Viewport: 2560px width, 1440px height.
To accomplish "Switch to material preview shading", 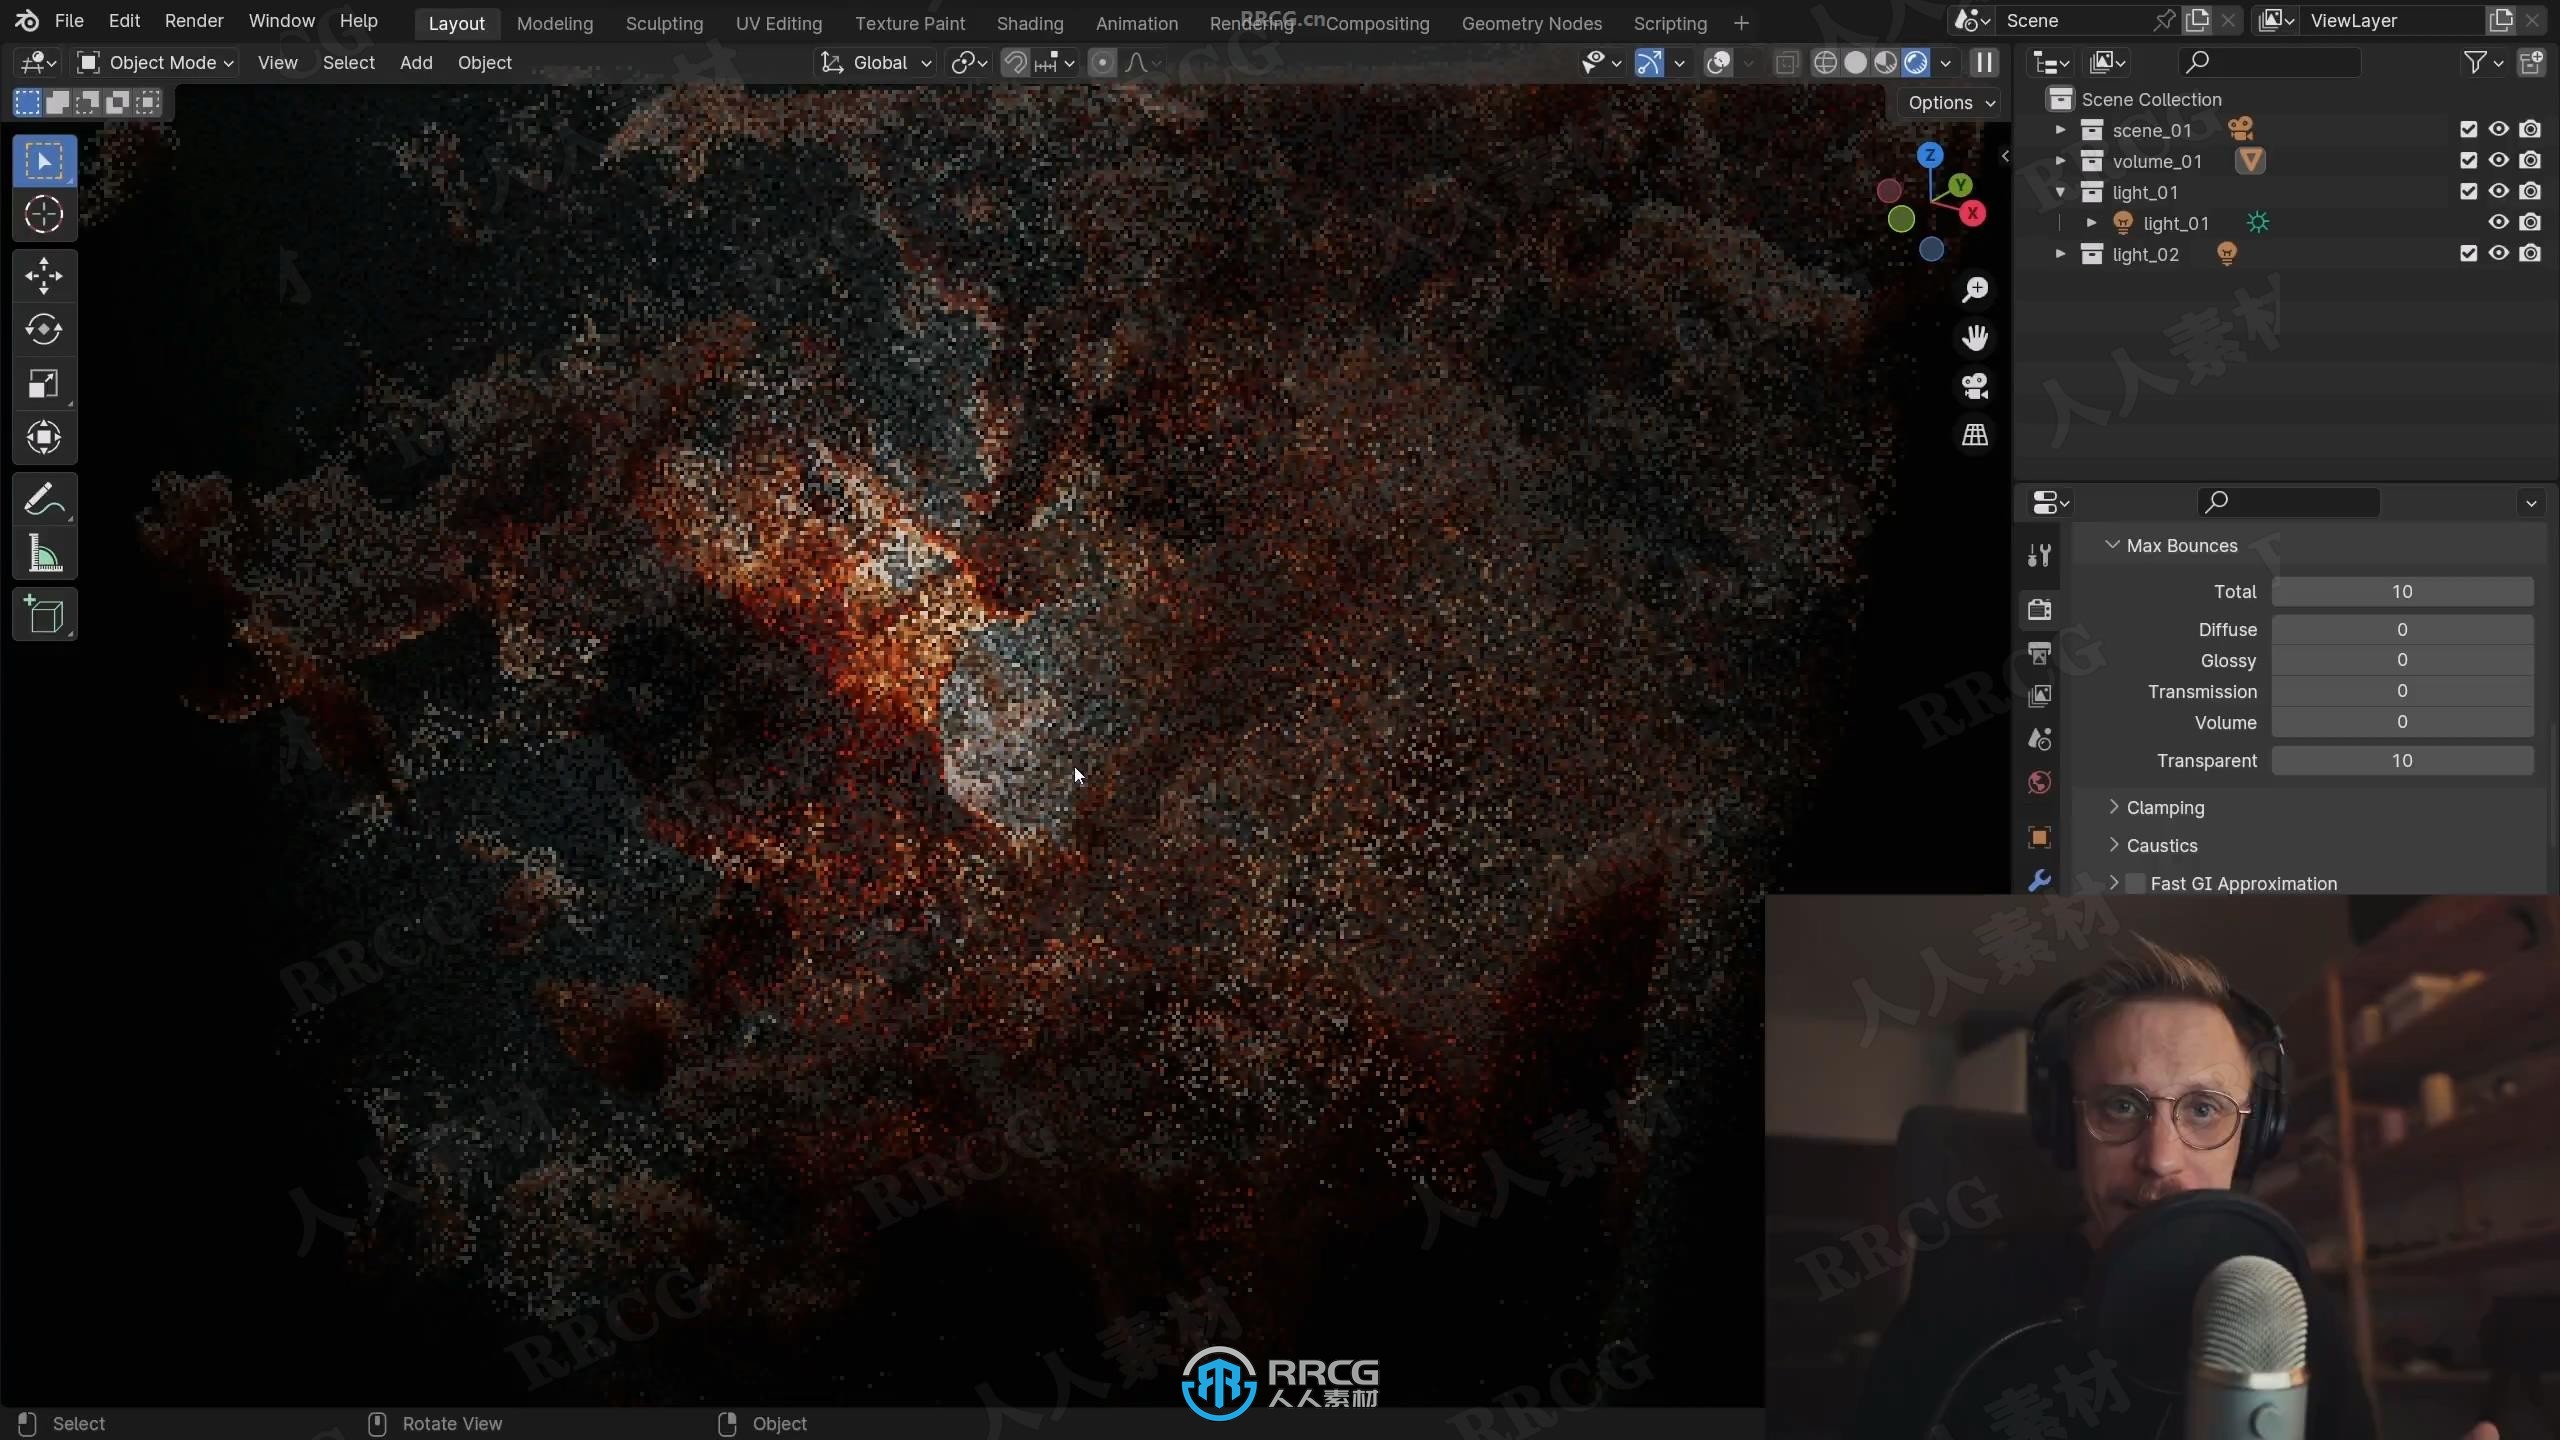I will [1885, 63].
